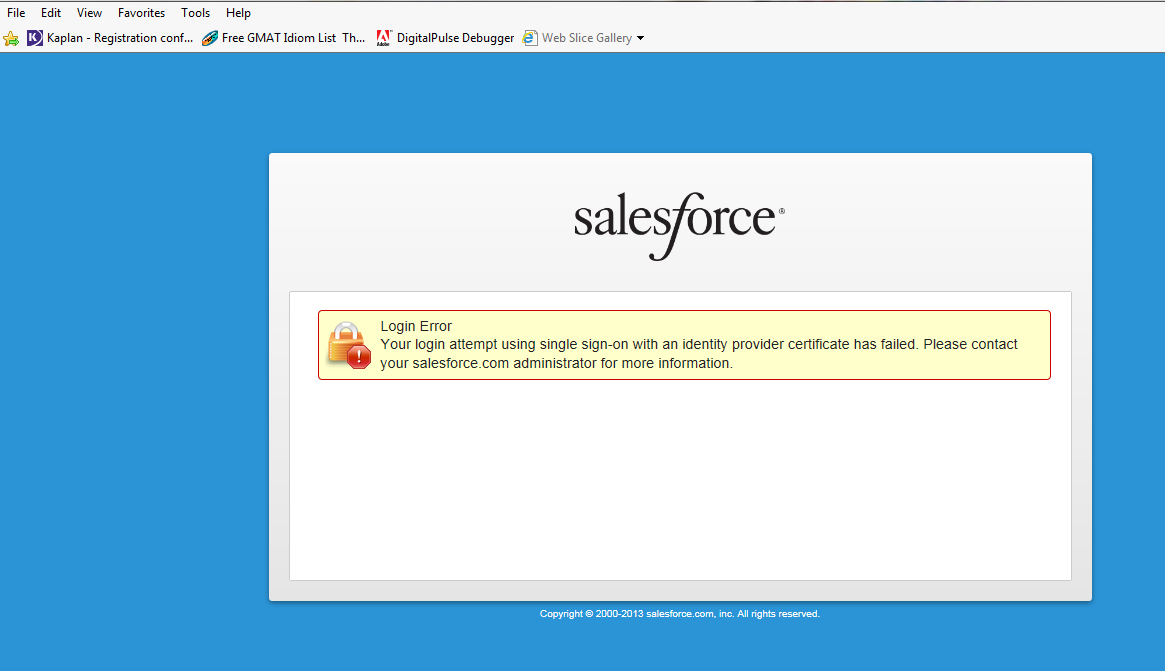Screen dimensions: 1165x671
Task: Expand the Web Slice Gallery dropdown arrow
Action: (x=641, y=38)
